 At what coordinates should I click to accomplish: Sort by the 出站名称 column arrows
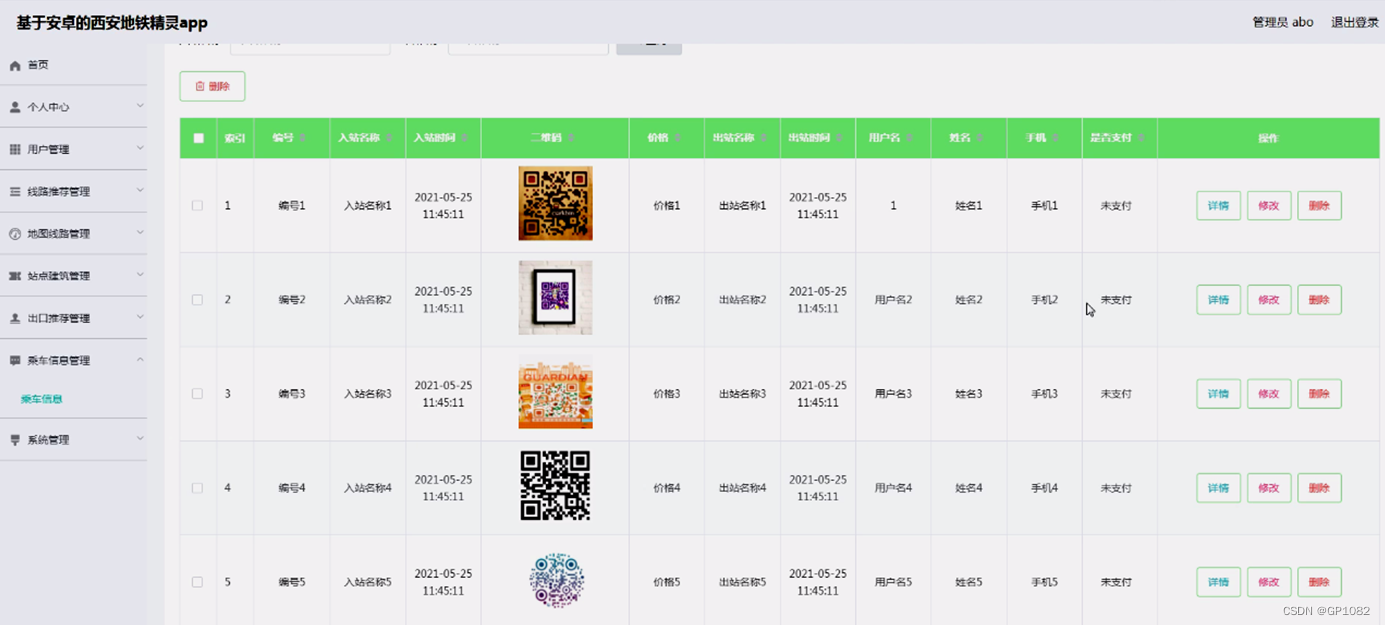click(764, 138)
